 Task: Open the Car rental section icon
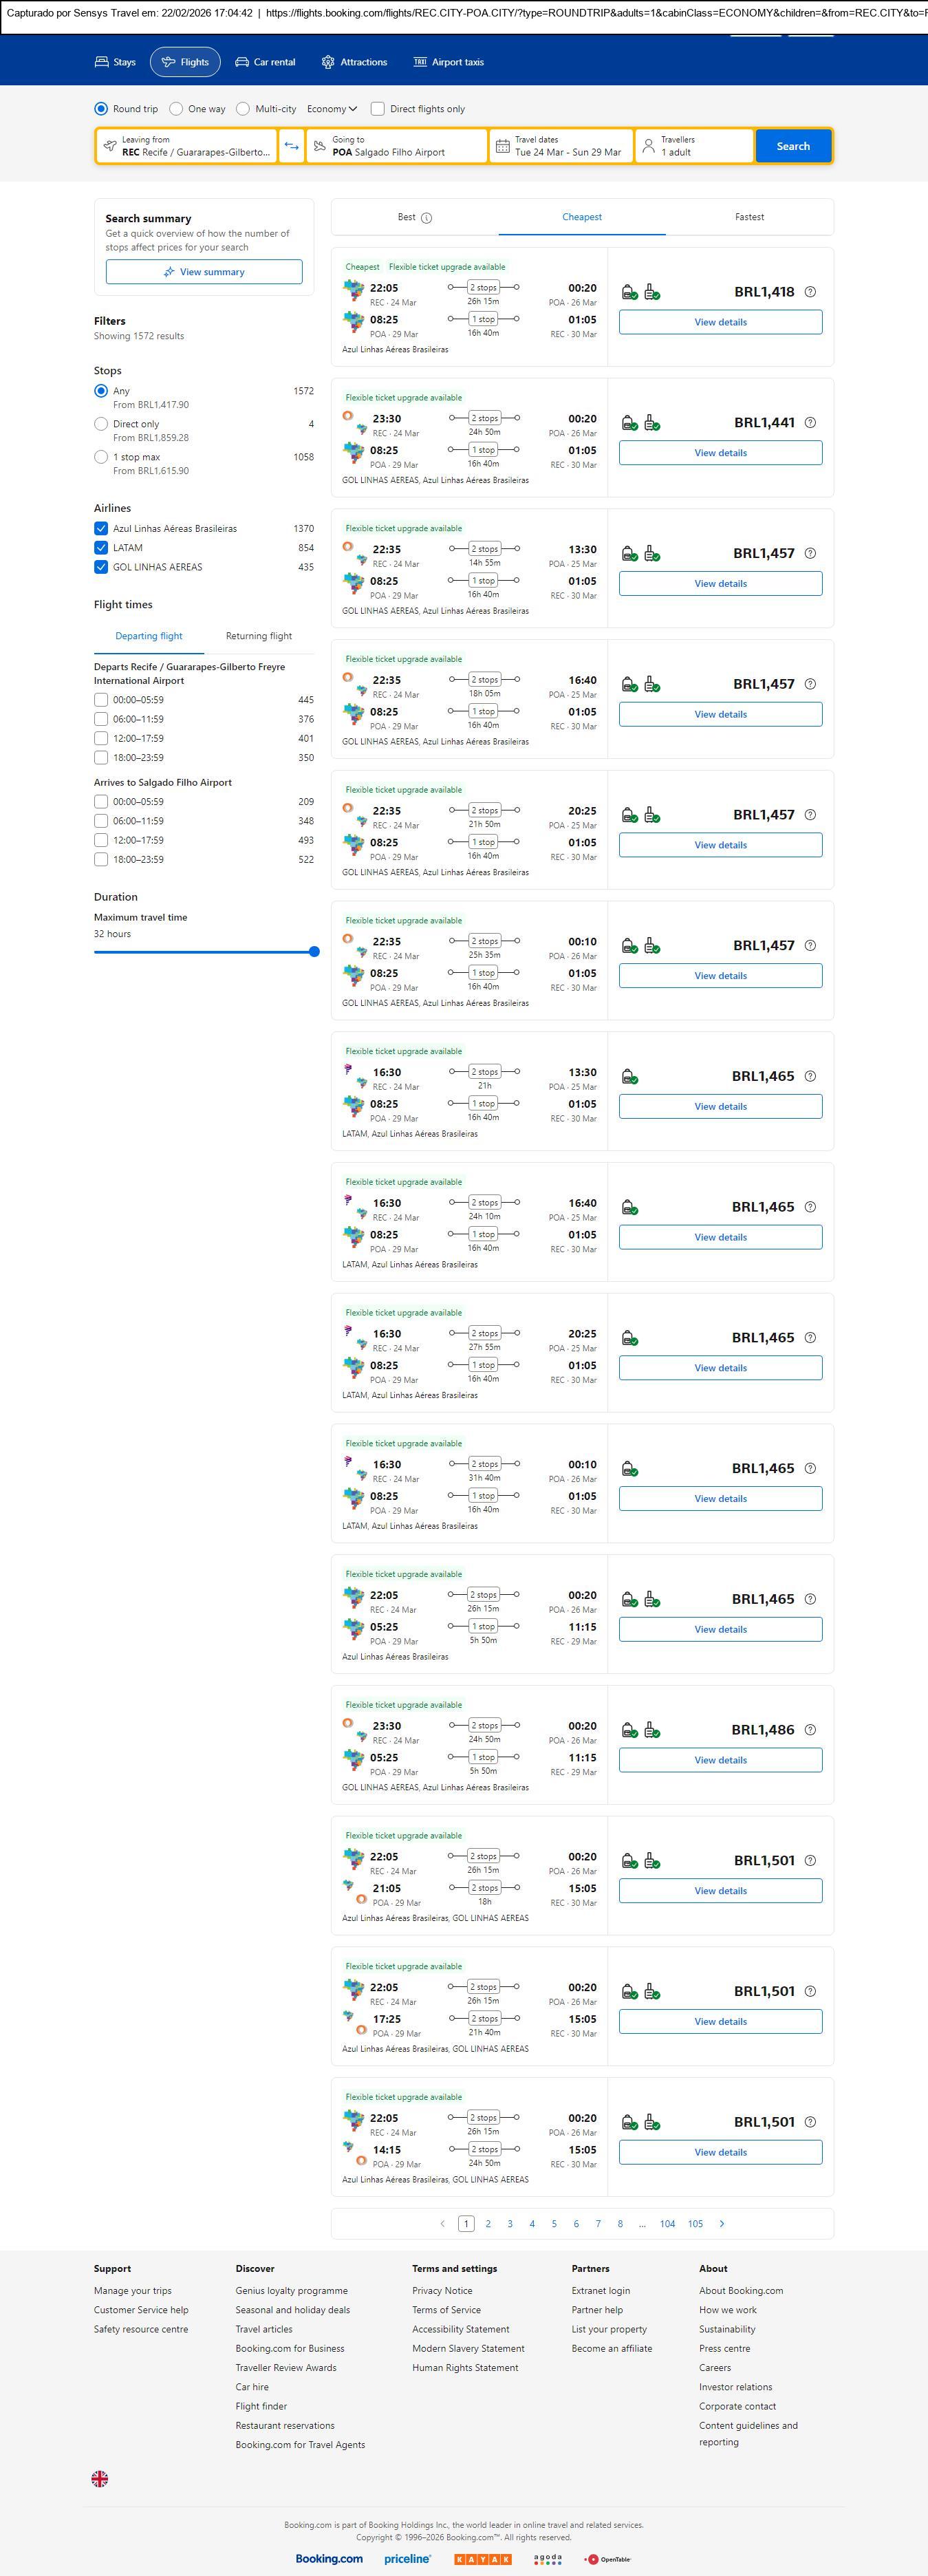pos(242,62)
